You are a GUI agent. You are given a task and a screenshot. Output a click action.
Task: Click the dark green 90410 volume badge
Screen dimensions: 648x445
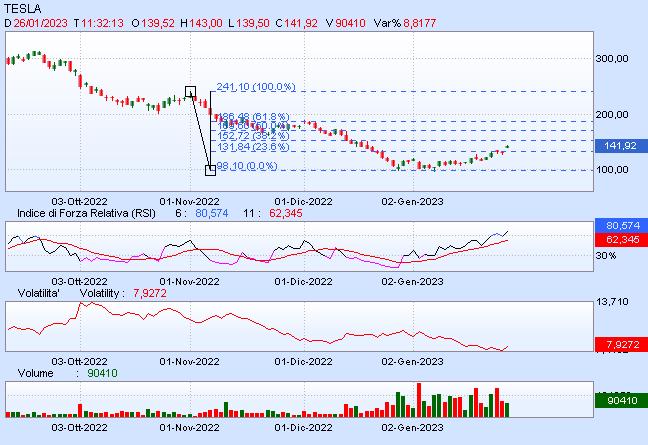[621, 400]
